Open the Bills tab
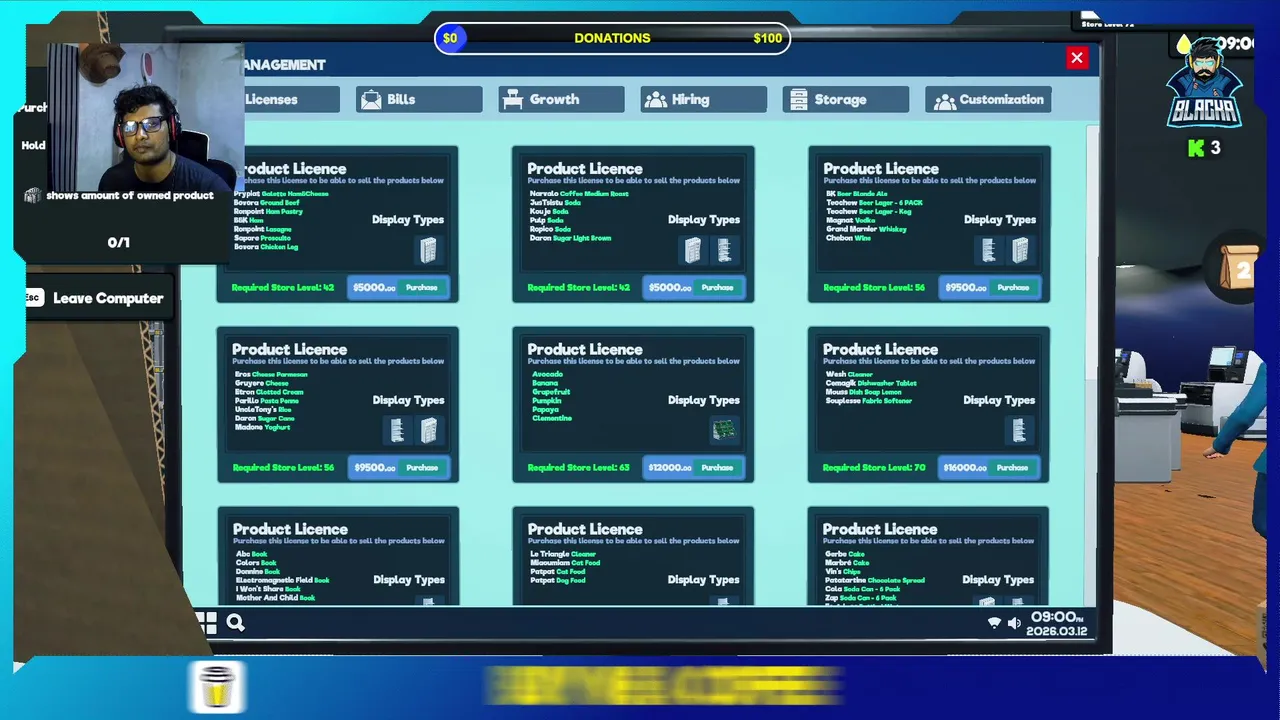The height and width of the screenshot is (720, 1280). [x=419, y=100]
